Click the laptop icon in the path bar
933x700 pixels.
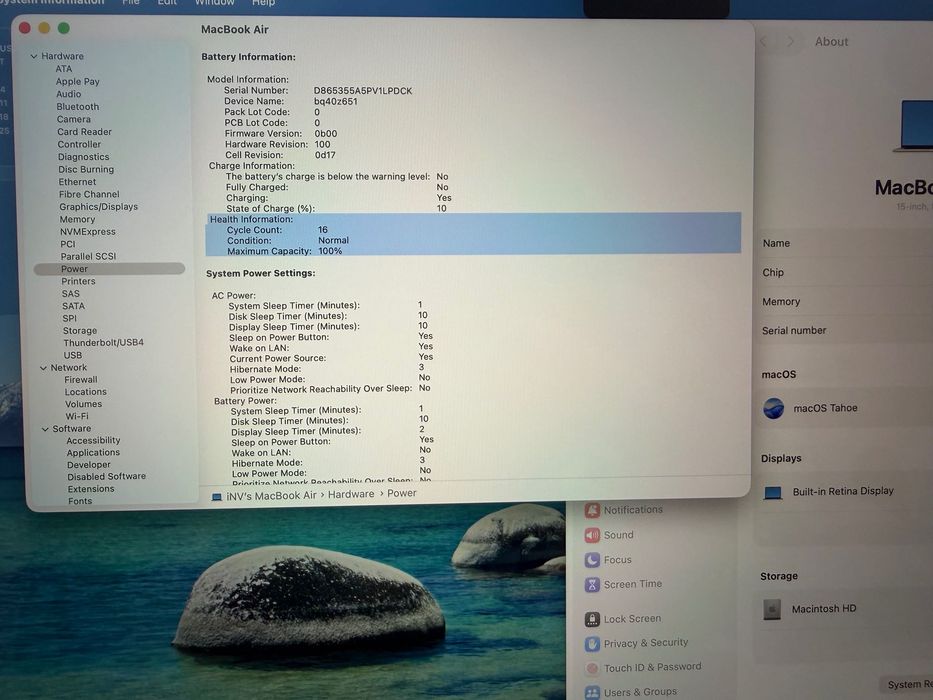tap(217, 496)
